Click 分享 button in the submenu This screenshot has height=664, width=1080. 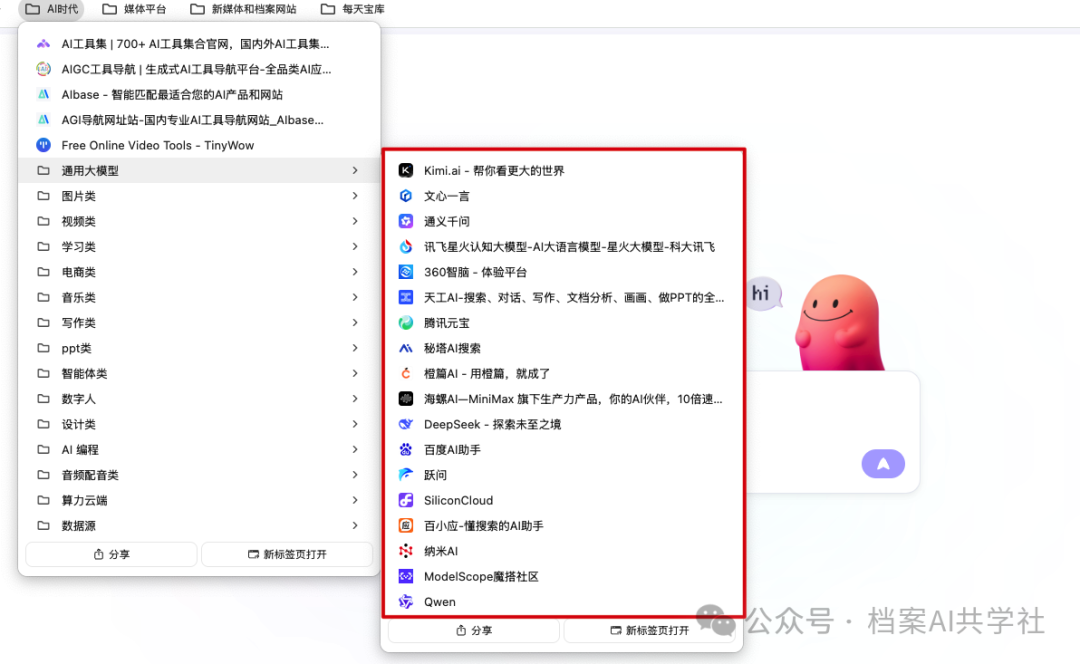[474, 630]
